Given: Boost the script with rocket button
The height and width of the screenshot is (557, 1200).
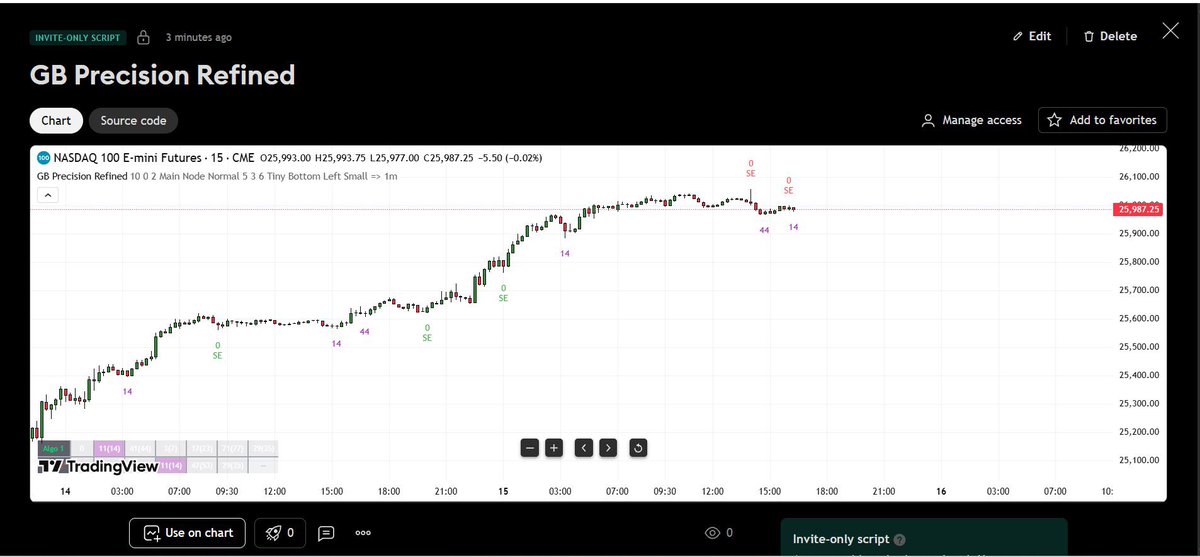Looking at the screenshot, I should click(x=279, y=533).
